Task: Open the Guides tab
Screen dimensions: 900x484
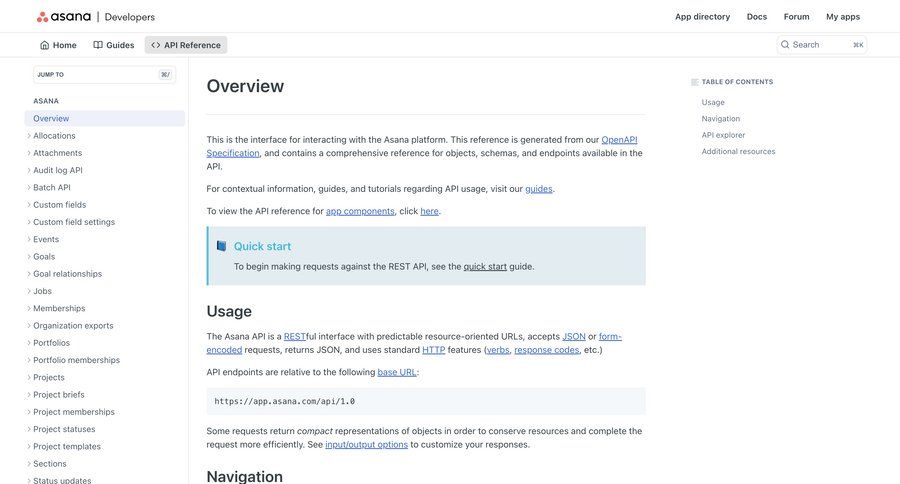Action: coord(114,45)
